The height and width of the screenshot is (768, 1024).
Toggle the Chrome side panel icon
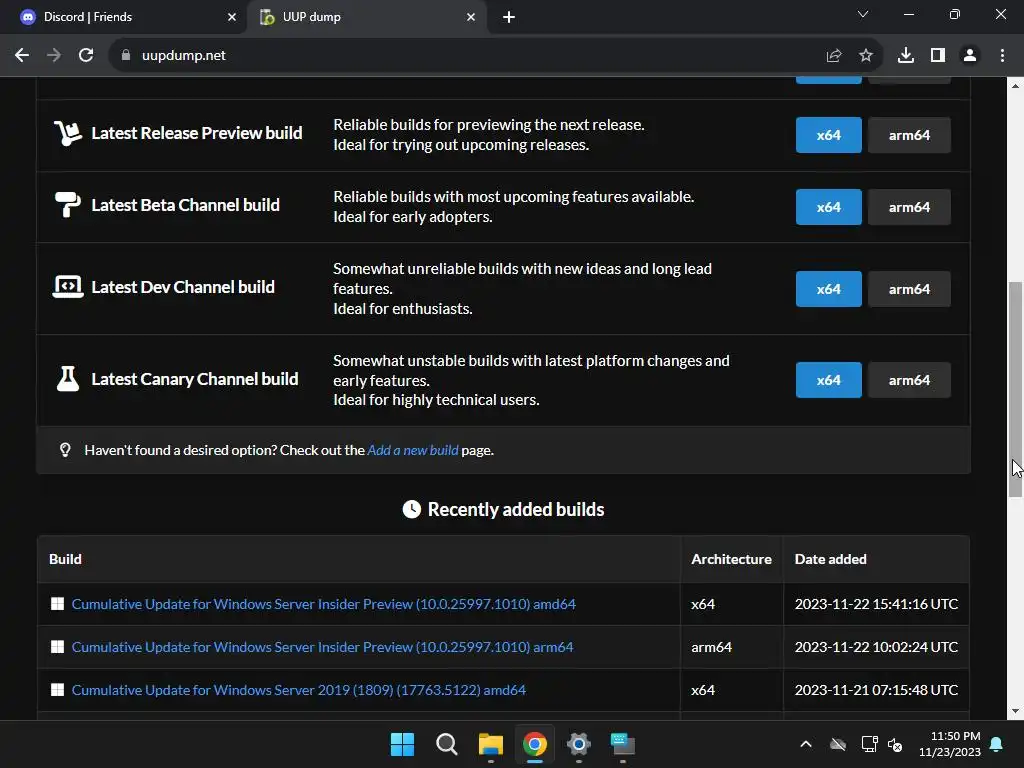coord(938,56)
